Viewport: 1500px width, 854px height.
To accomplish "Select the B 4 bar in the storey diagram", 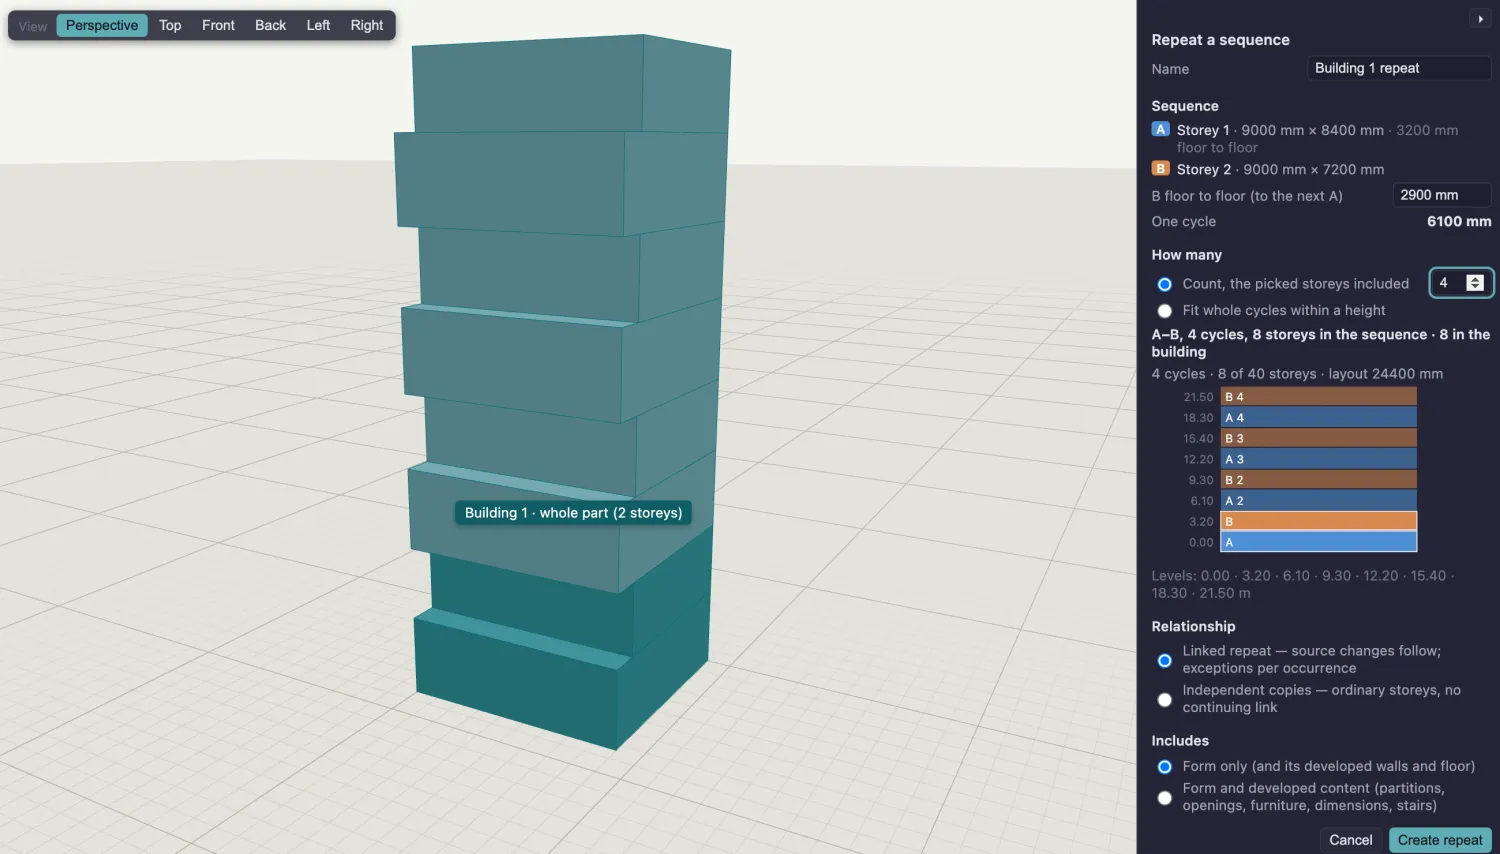I will [x=1319, y=397].
